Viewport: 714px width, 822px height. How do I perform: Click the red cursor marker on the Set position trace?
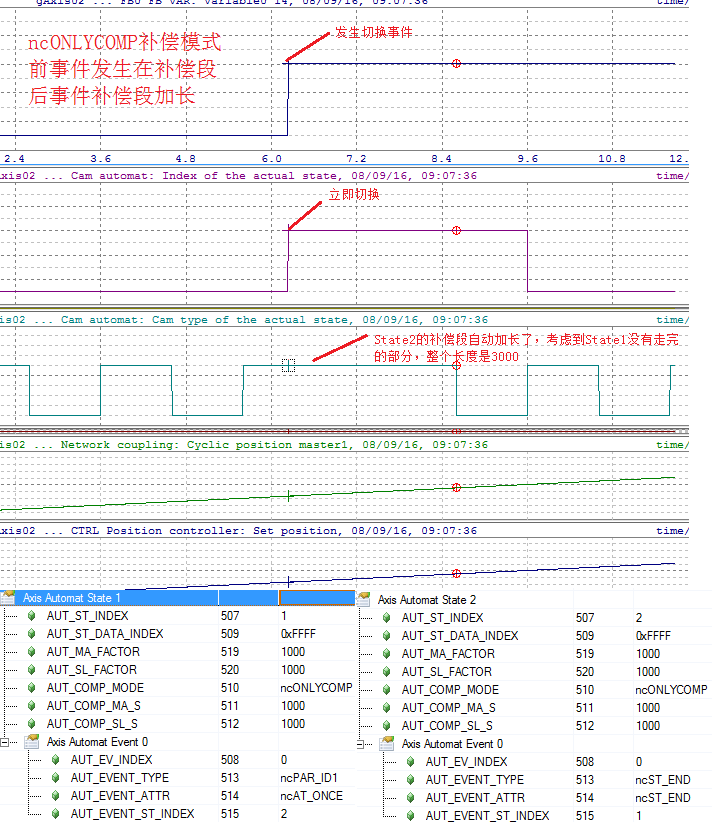(x=456, y=573)
